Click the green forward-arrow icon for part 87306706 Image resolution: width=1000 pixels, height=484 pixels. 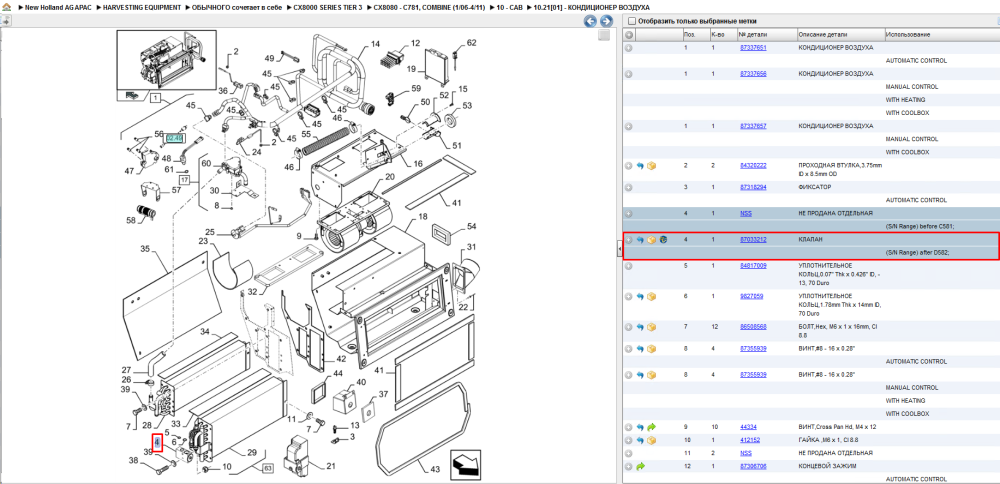click(640, 467)
